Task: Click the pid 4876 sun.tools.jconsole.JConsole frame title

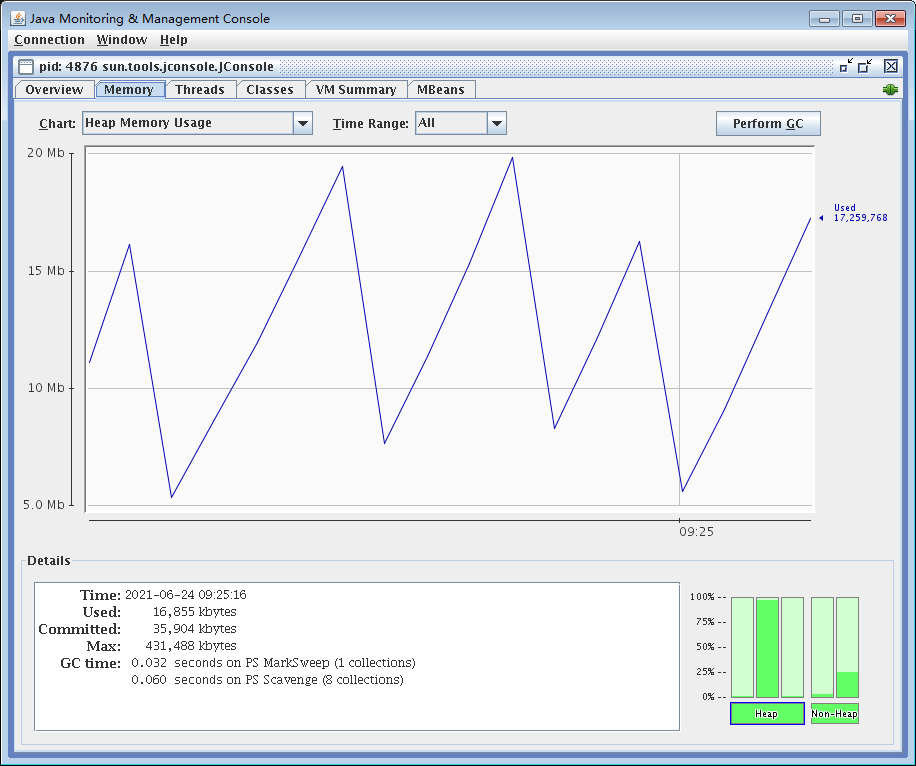Action: coord(156,67)
